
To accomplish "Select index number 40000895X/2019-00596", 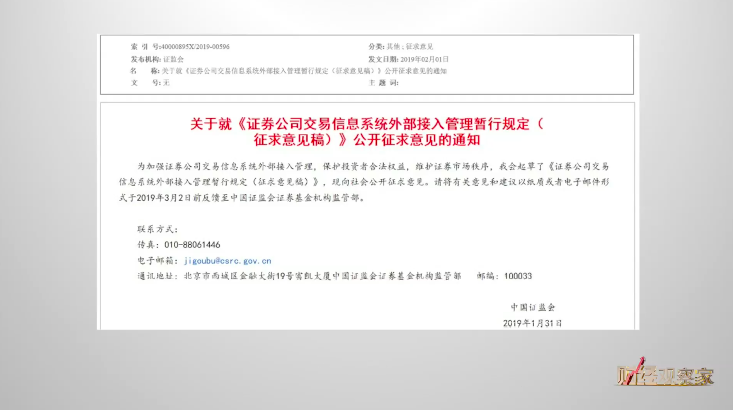I will (x=195, y=47).
